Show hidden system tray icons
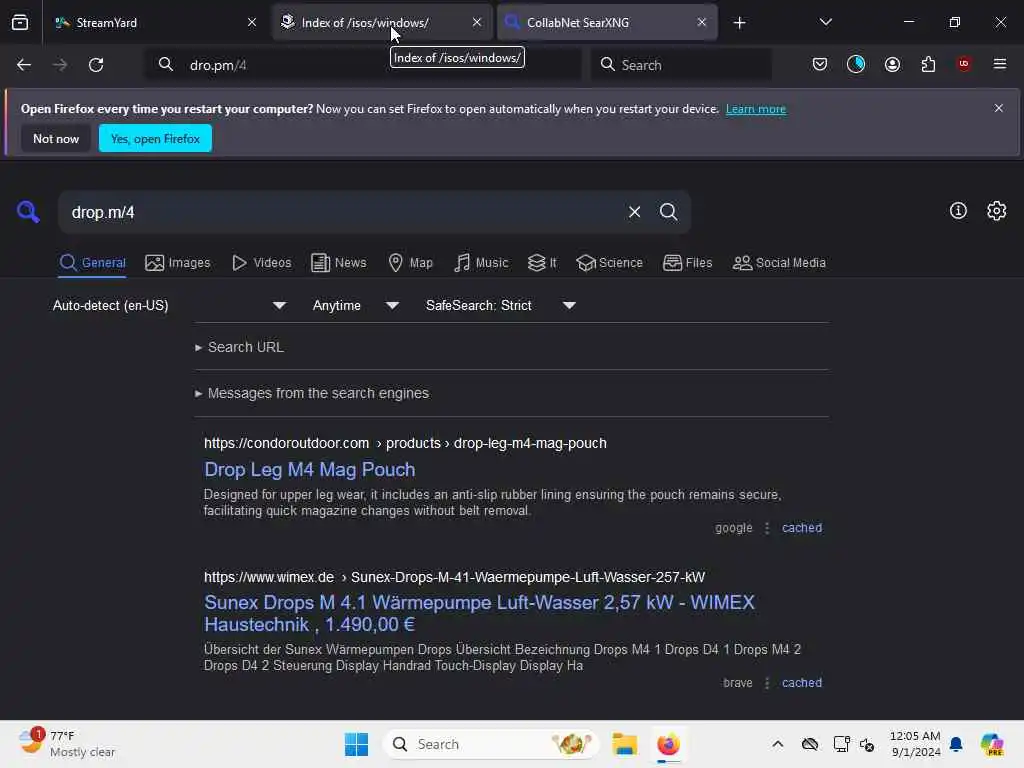Image resolution: width=1024 pixels, height=768 pixels. [777, 744]
